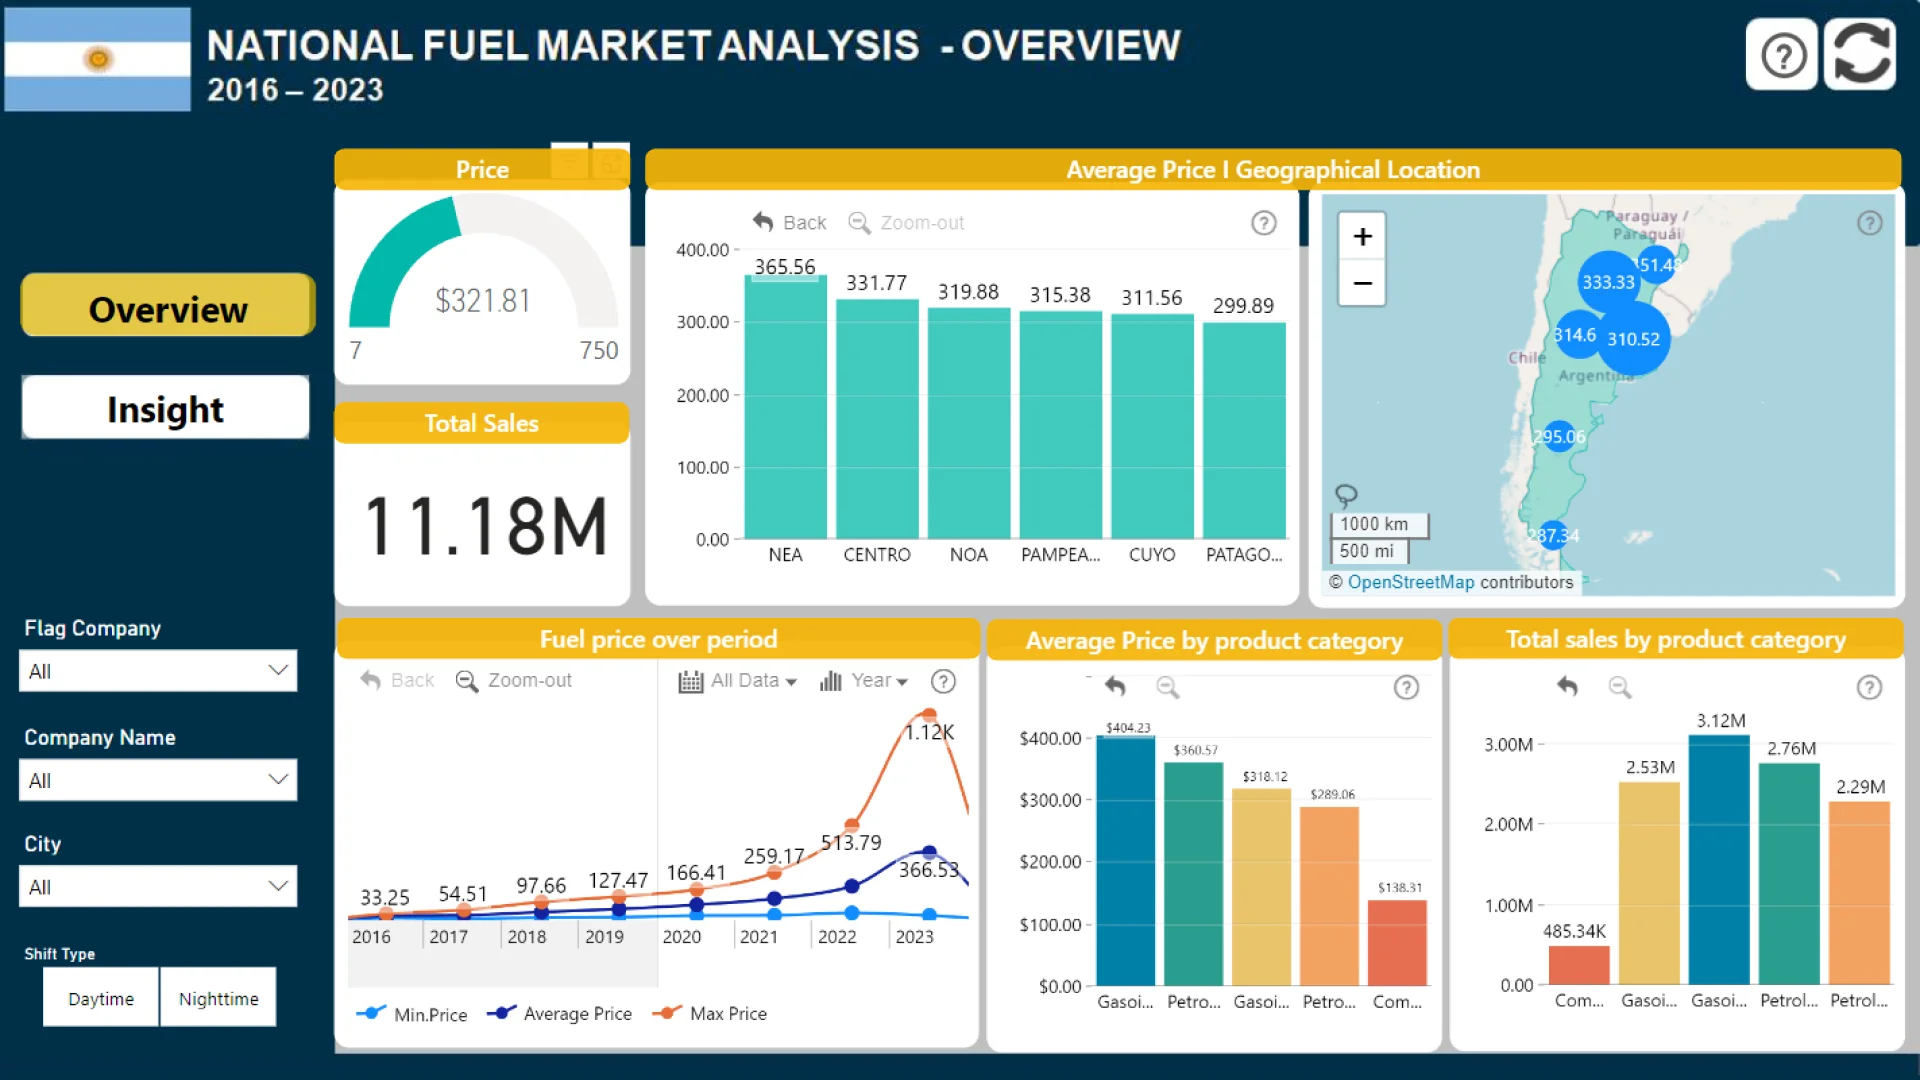Open help icon in Total sales by category

coord(1869,687)
